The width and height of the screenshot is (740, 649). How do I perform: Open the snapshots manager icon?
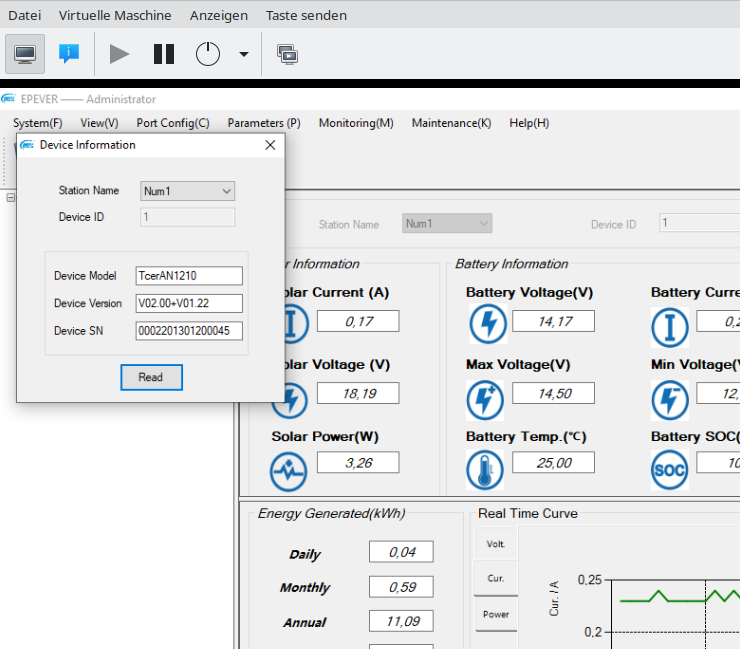coord(287,54)
